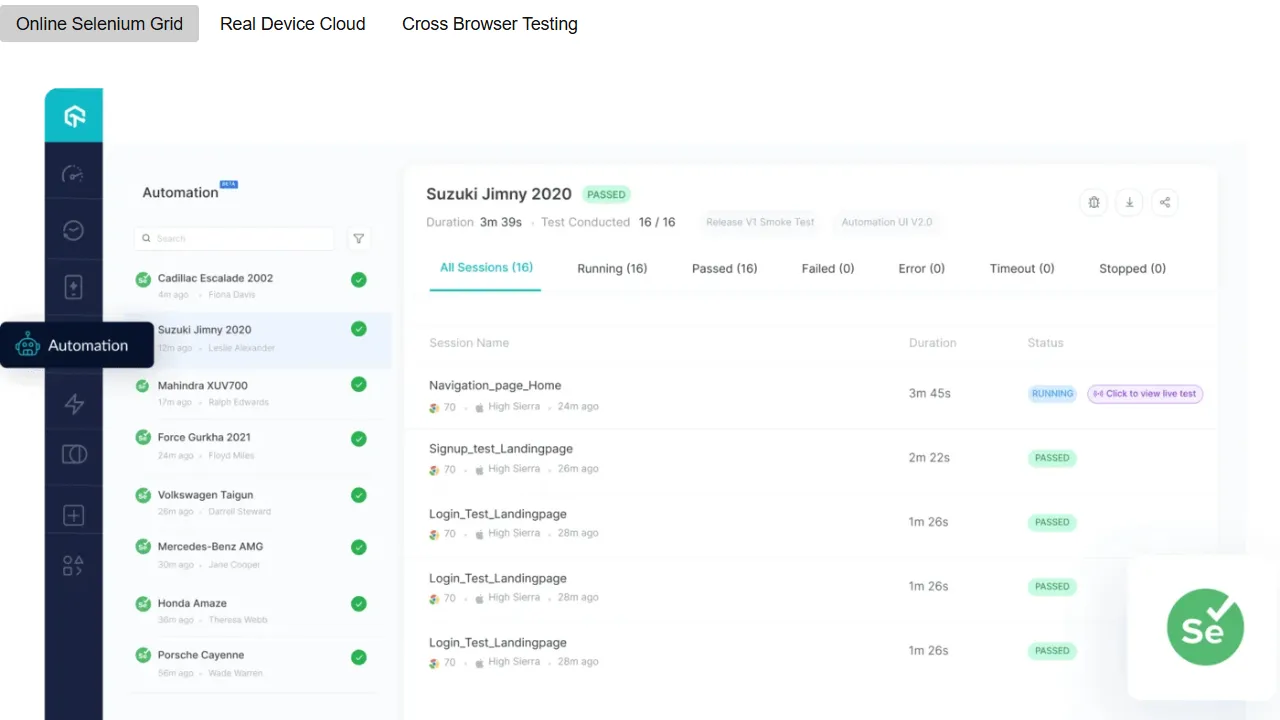Click the Automation UI V2.0 tag
The image size is (1280, 720).
[x=887, y=222]
